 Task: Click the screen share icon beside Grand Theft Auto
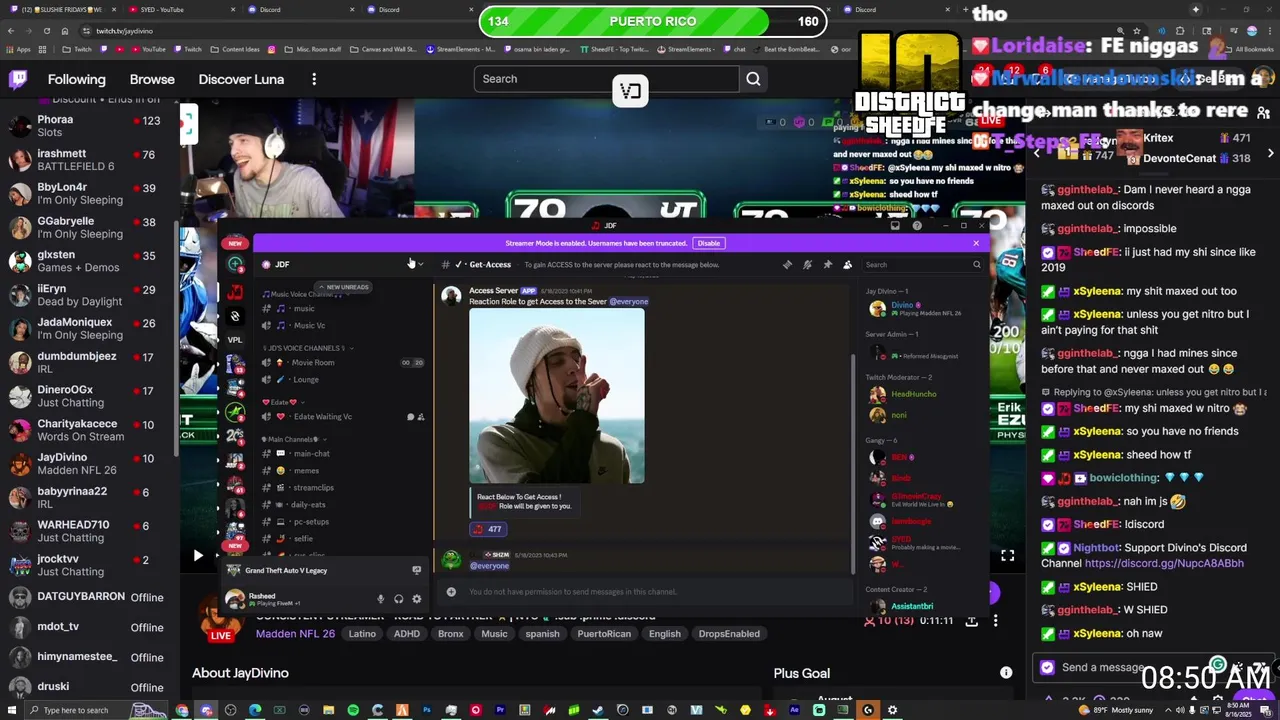(x=417, y=571)
